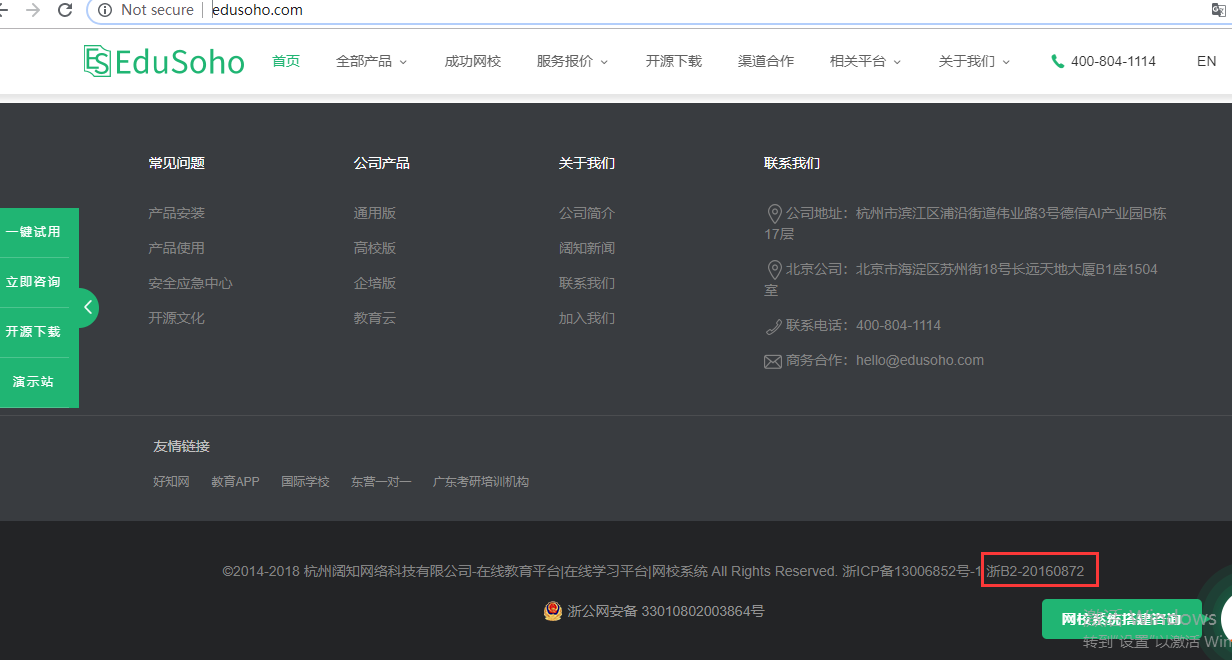The width and height of the screenshot is (1232, 660).
Task: Go to the 首页 nav item
Action: coord(286,61)
